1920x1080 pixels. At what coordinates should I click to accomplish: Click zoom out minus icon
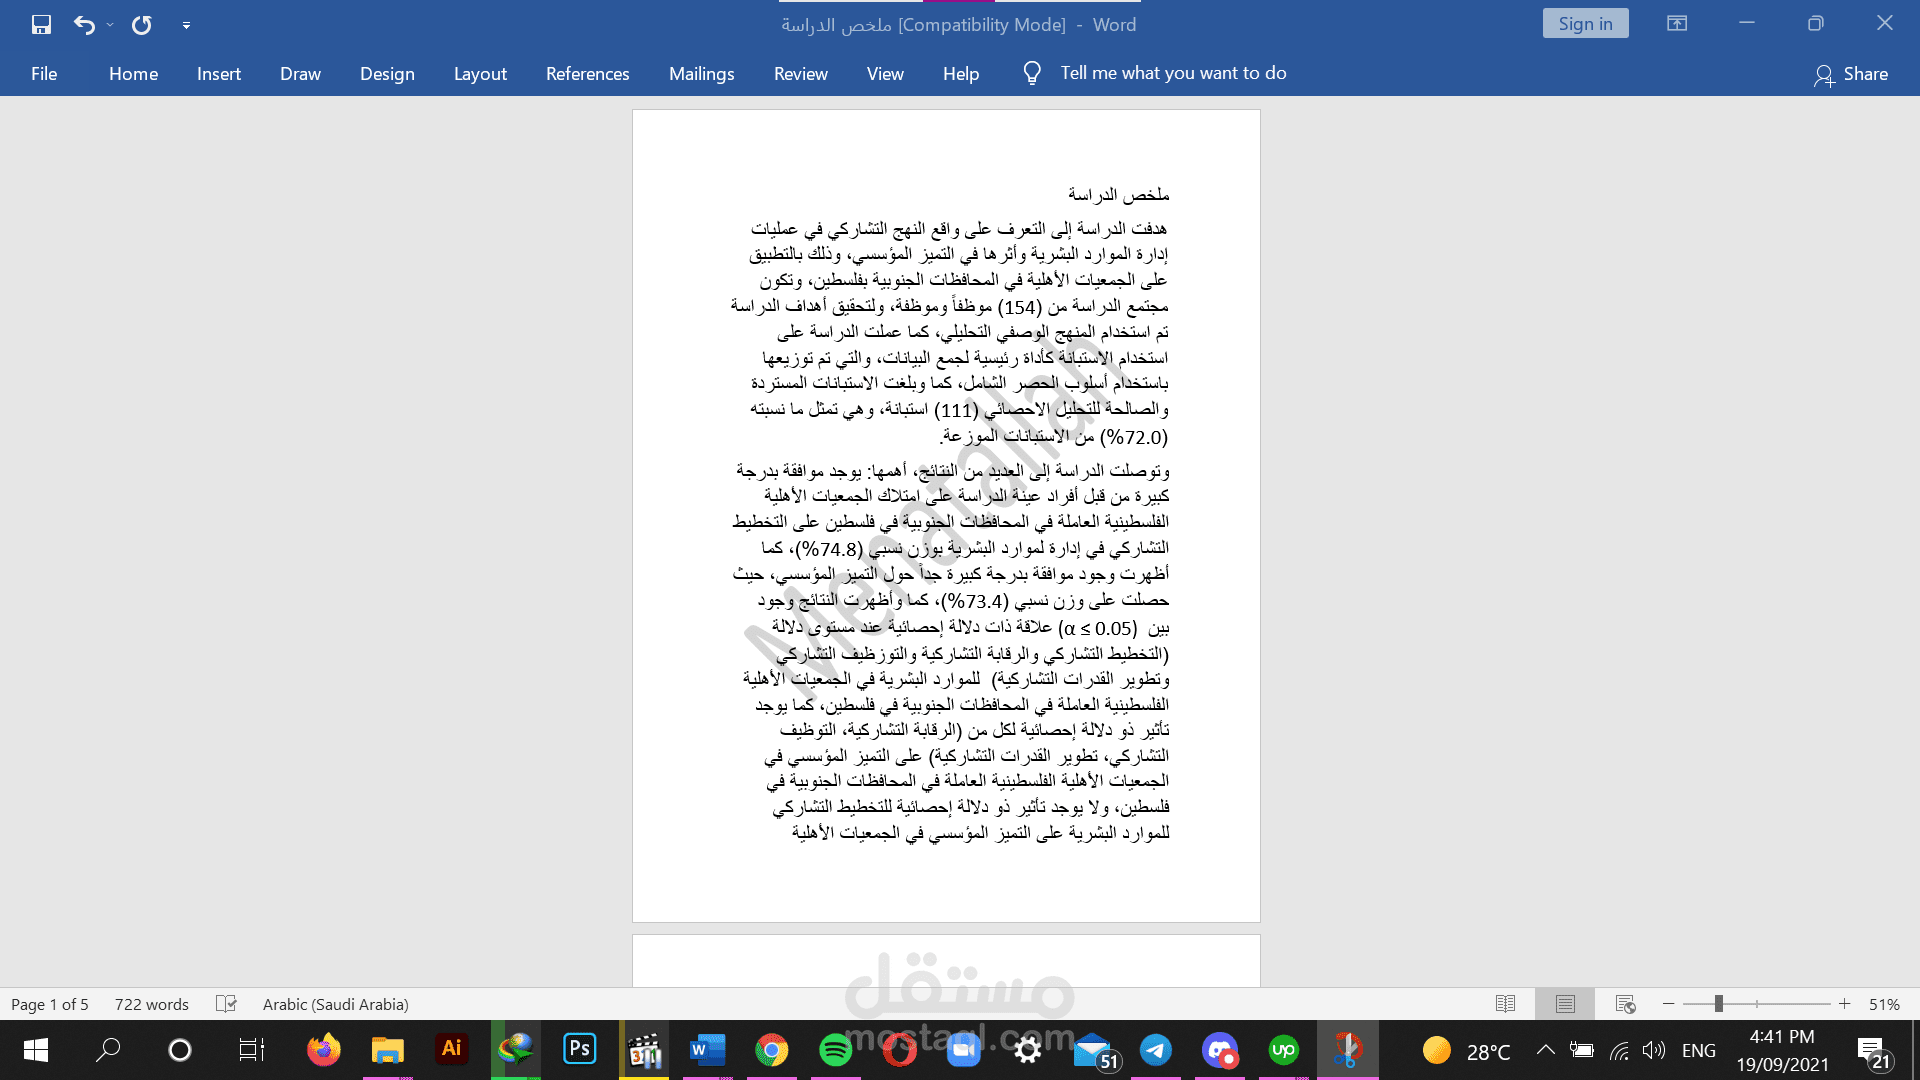(1668, 1004)
